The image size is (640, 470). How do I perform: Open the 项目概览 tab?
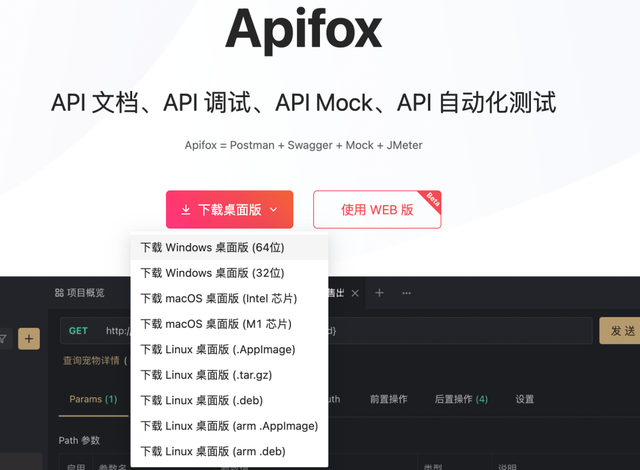pos(80,293)
